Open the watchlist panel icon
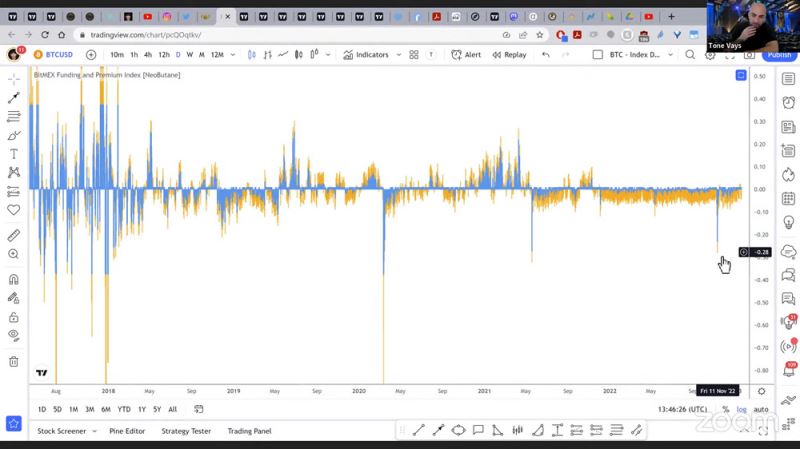Viewport: 800px width, 449px height. tap(788, 77)
